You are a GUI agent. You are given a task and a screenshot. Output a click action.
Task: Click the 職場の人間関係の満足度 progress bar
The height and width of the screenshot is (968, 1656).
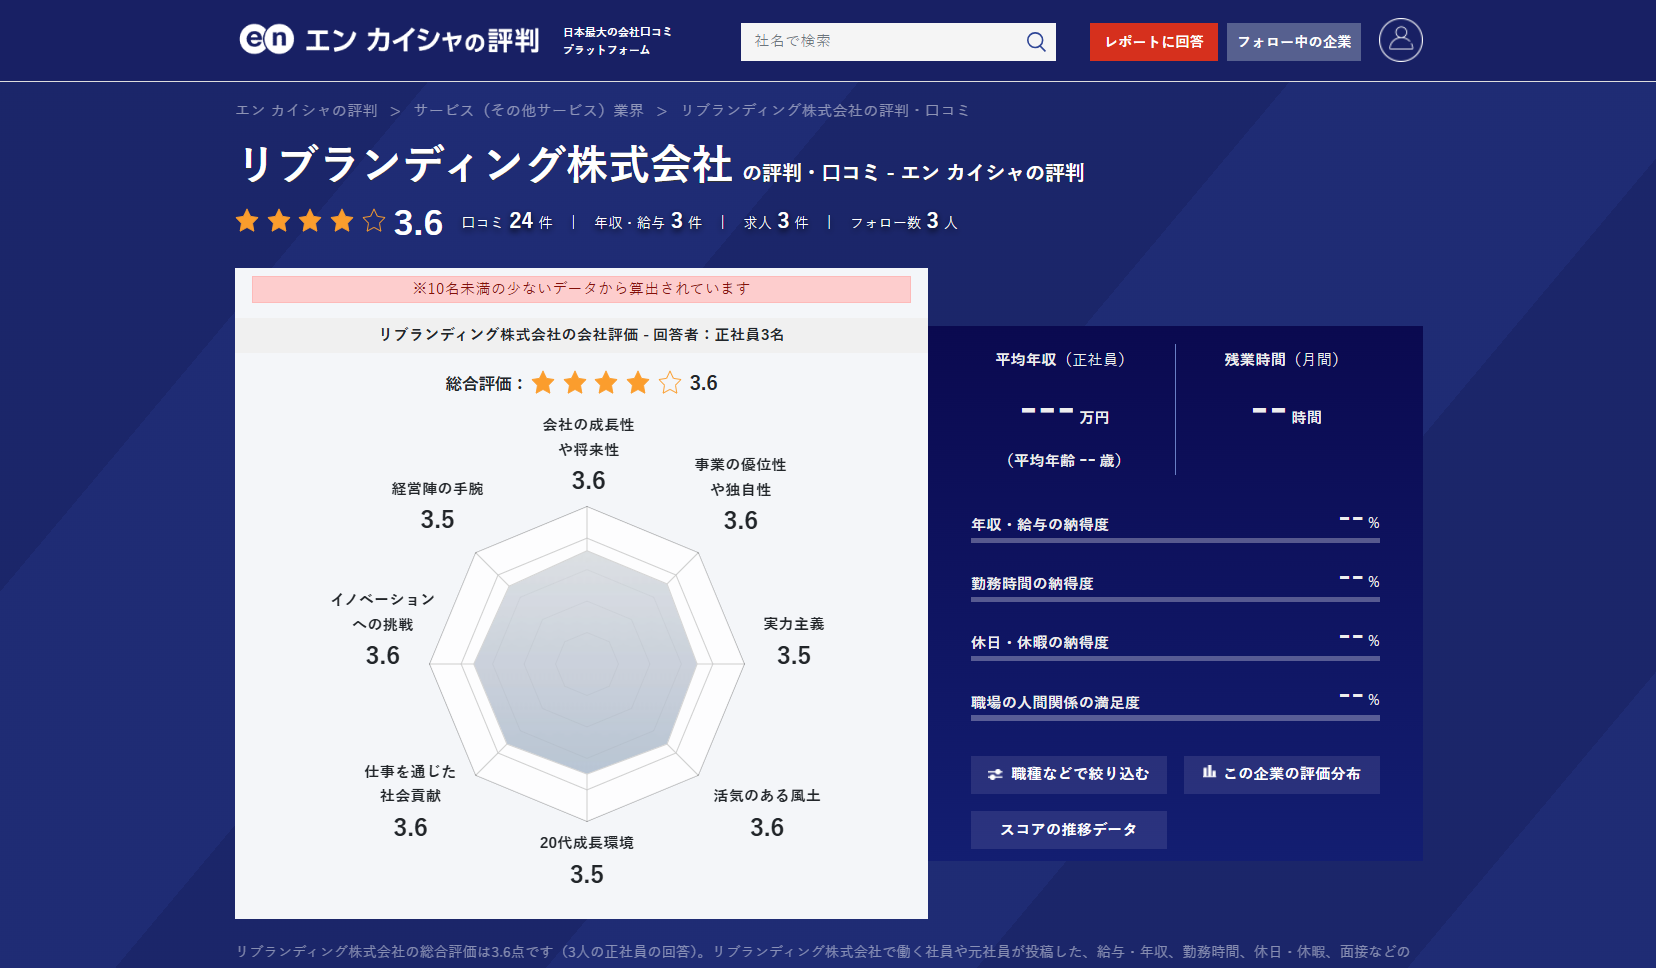[x=1175, y=717]
